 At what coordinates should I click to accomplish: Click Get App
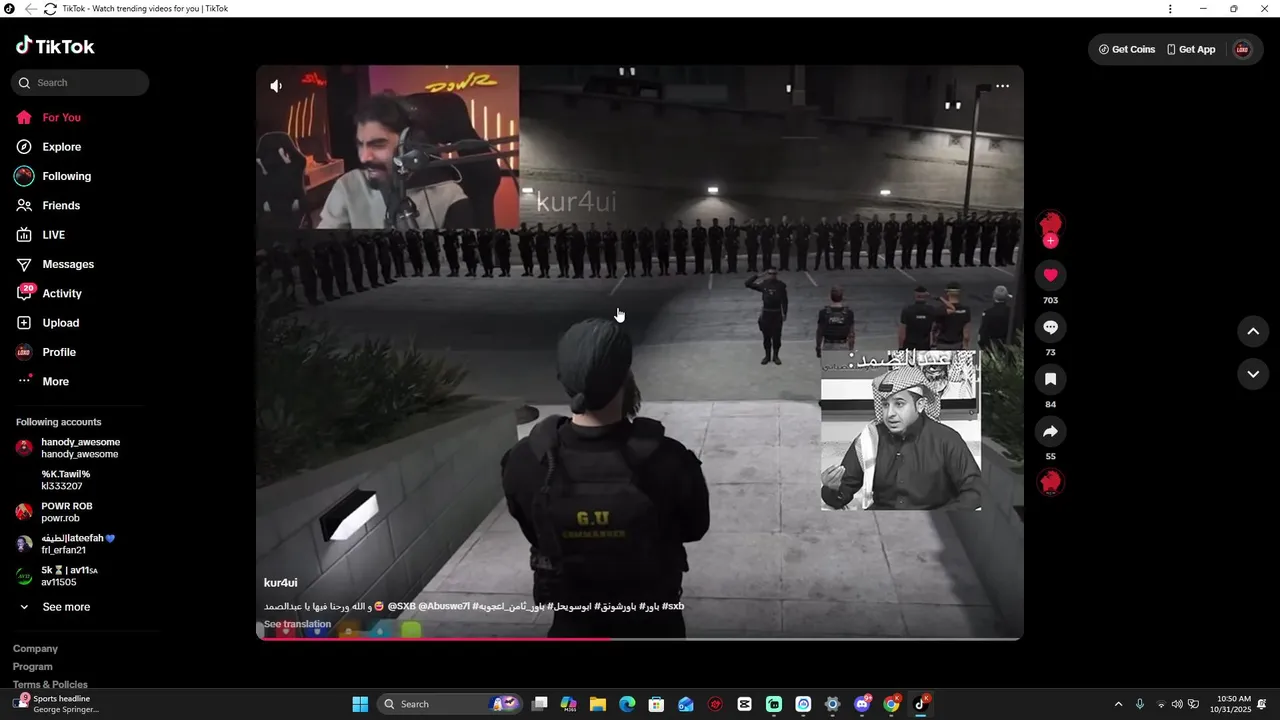tap(1191, 49)
